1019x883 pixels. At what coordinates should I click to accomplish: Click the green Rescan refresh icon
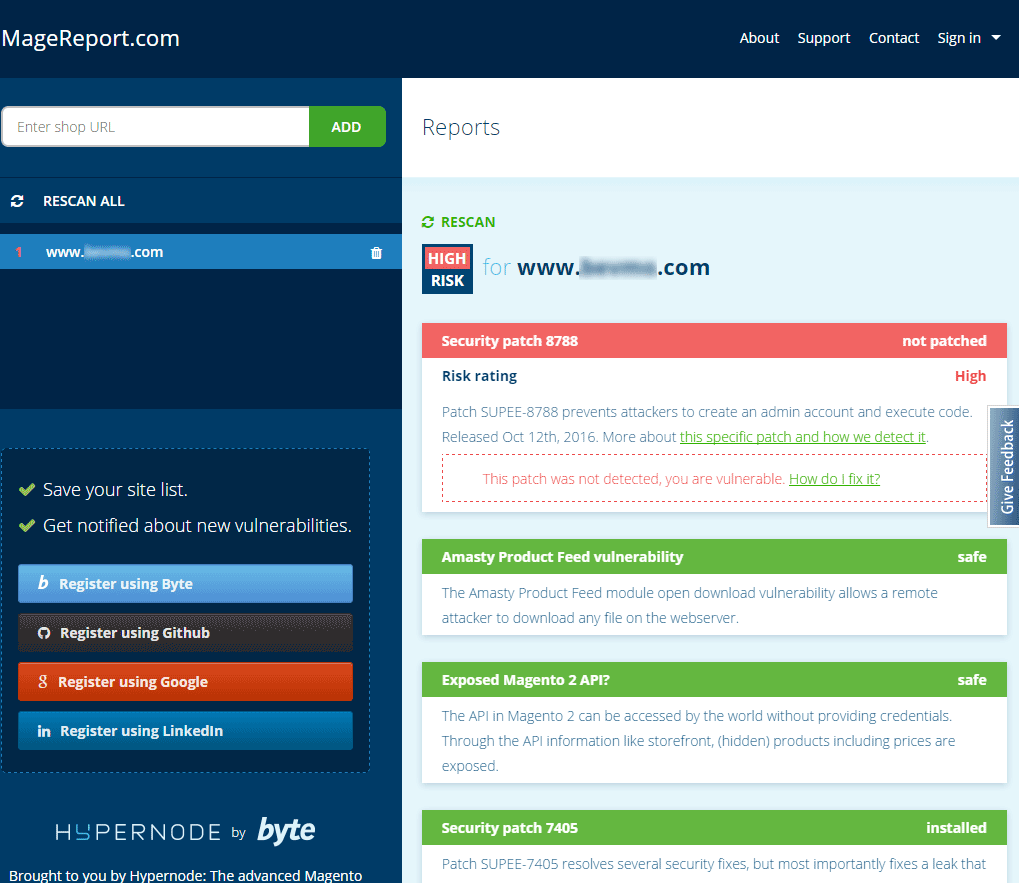pos(428,222)
